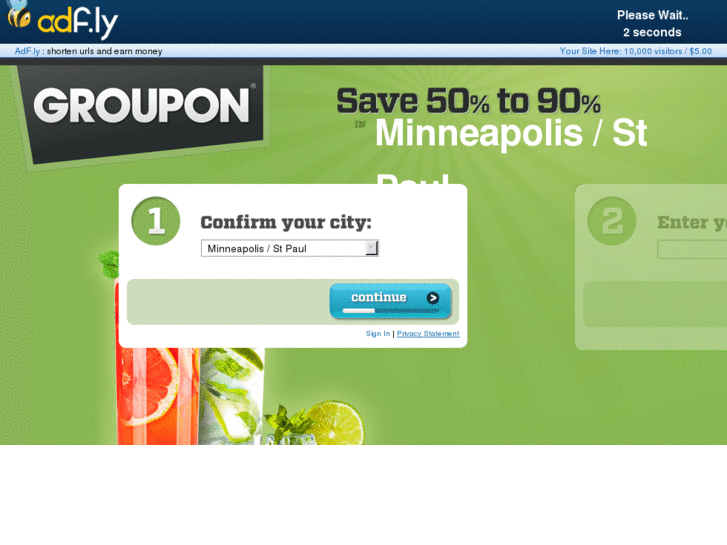
Task: Click the green step 1 circle icon
Action: pos(156,221)
